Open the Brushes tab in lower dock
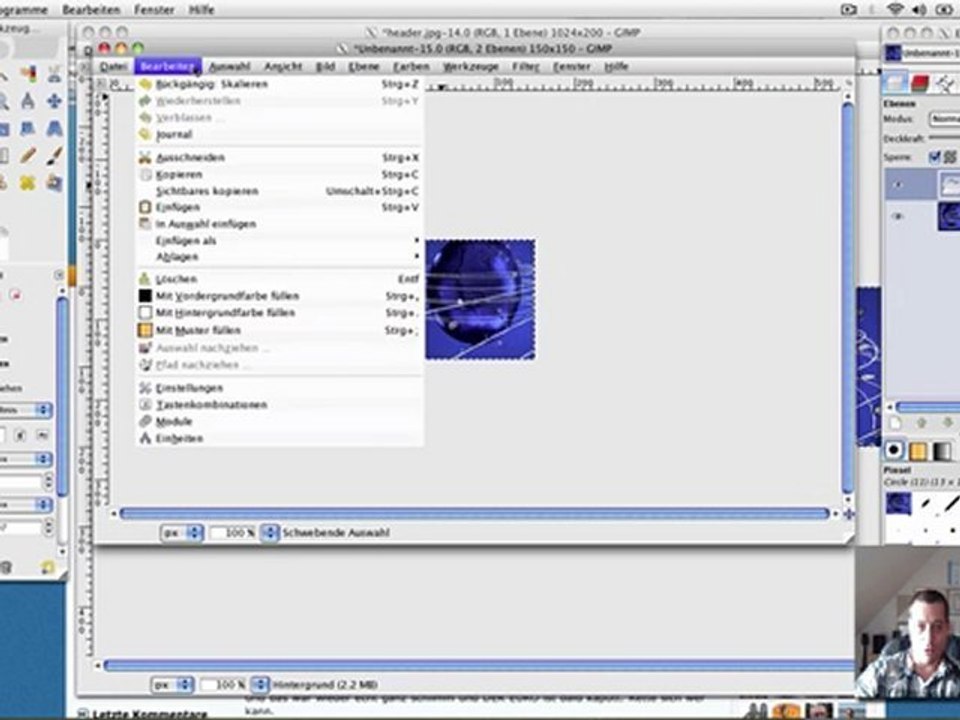 pyautogui.click(x=894, y=451)
